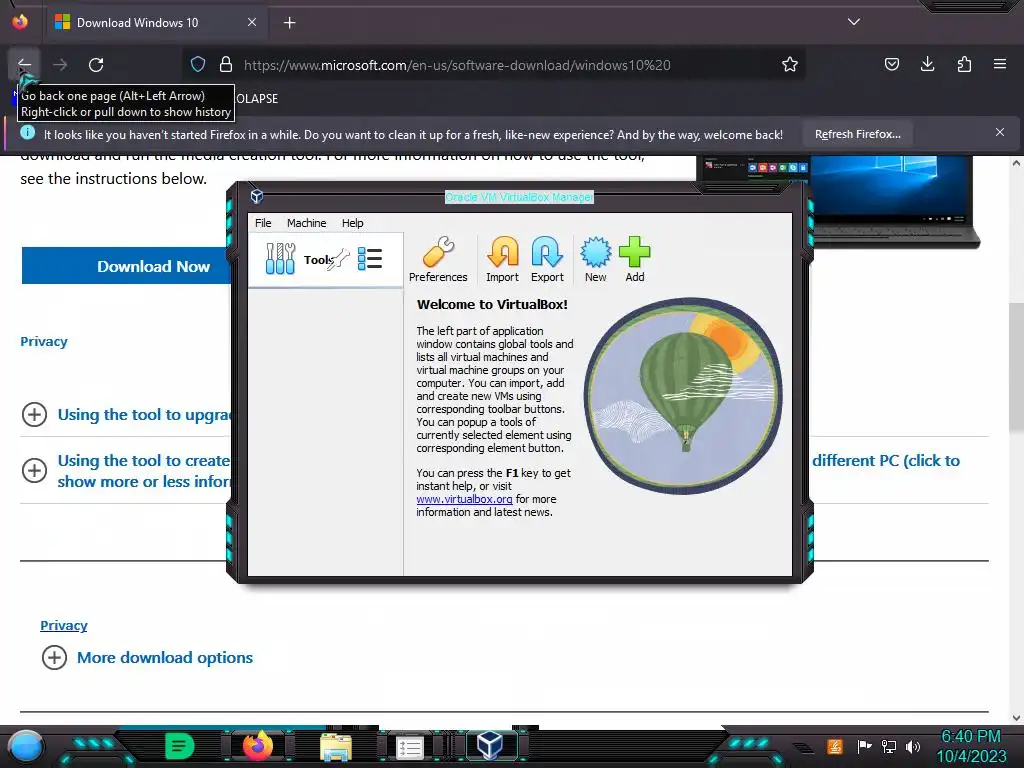The height and width of the screenshot is (768, 1024).
Task: Select the Download Windows 10 tab
Action: tap(155, 23)
